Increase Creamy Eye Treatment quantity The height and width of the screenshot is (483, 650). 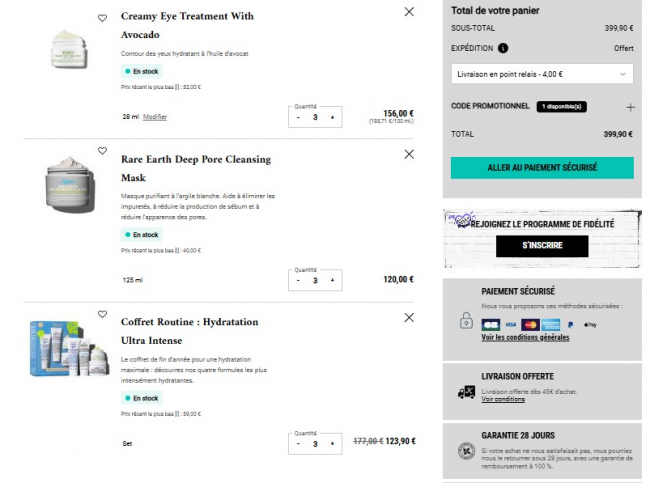click(332, 117)
